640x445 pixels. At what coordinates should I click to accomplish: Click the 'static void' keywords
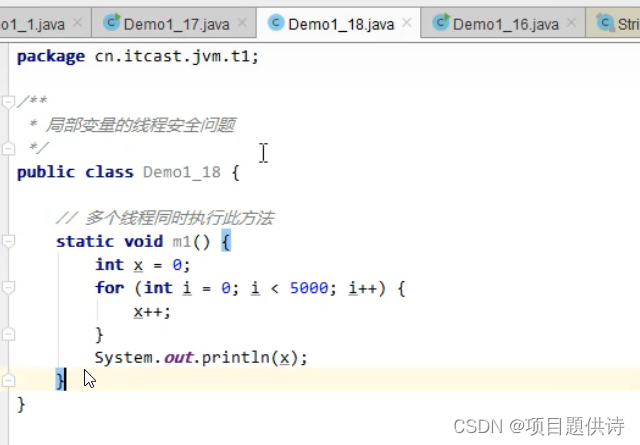109,242
